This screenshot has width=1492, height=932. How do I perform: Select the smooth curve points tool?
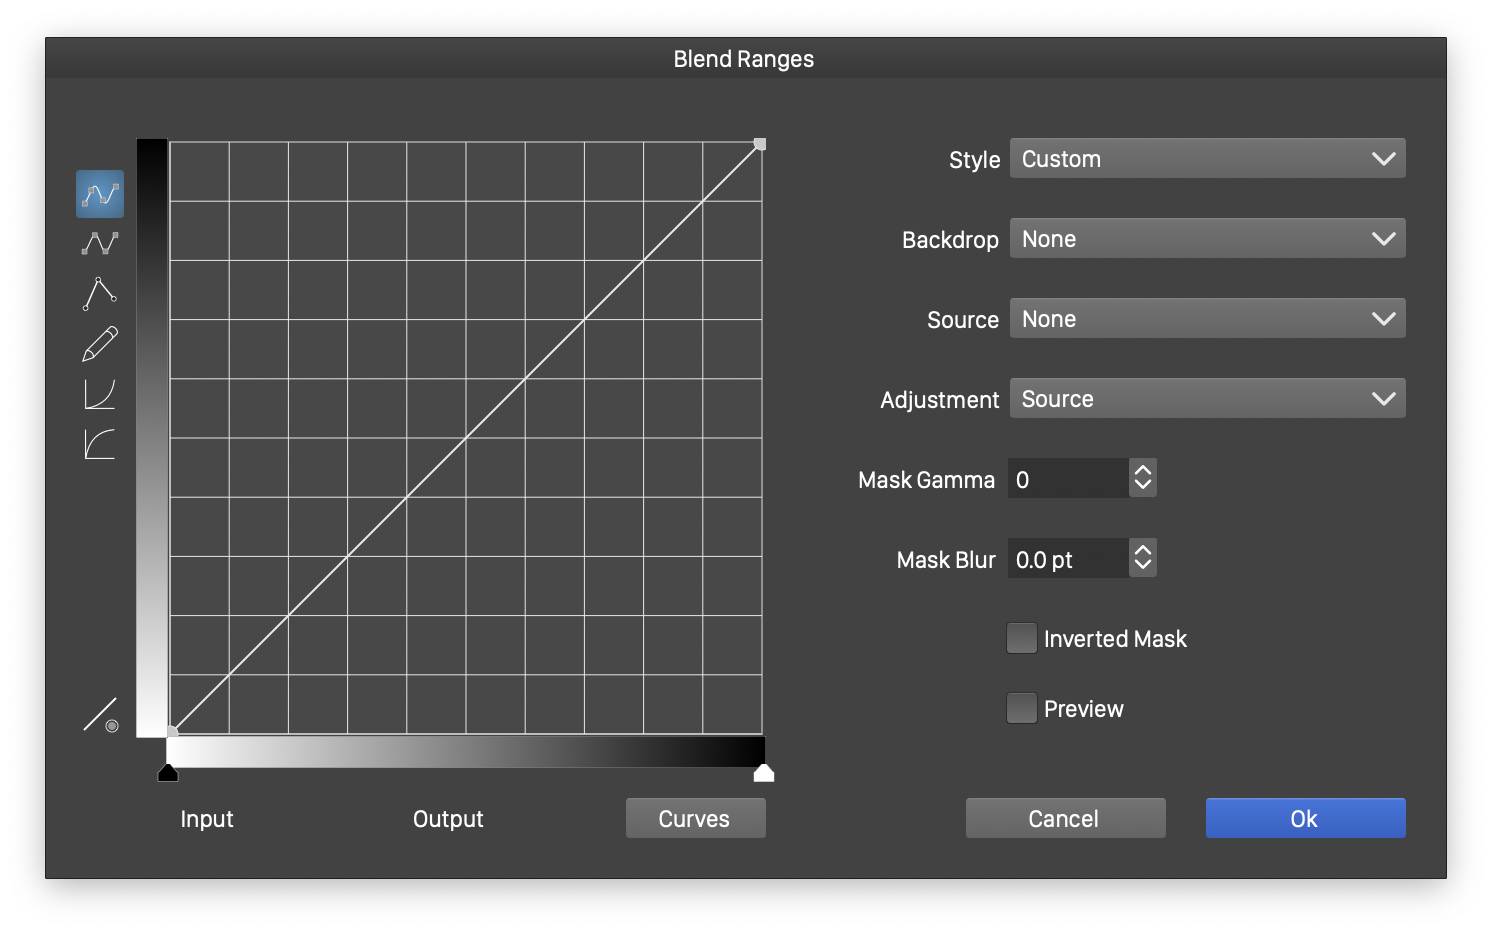100,194
